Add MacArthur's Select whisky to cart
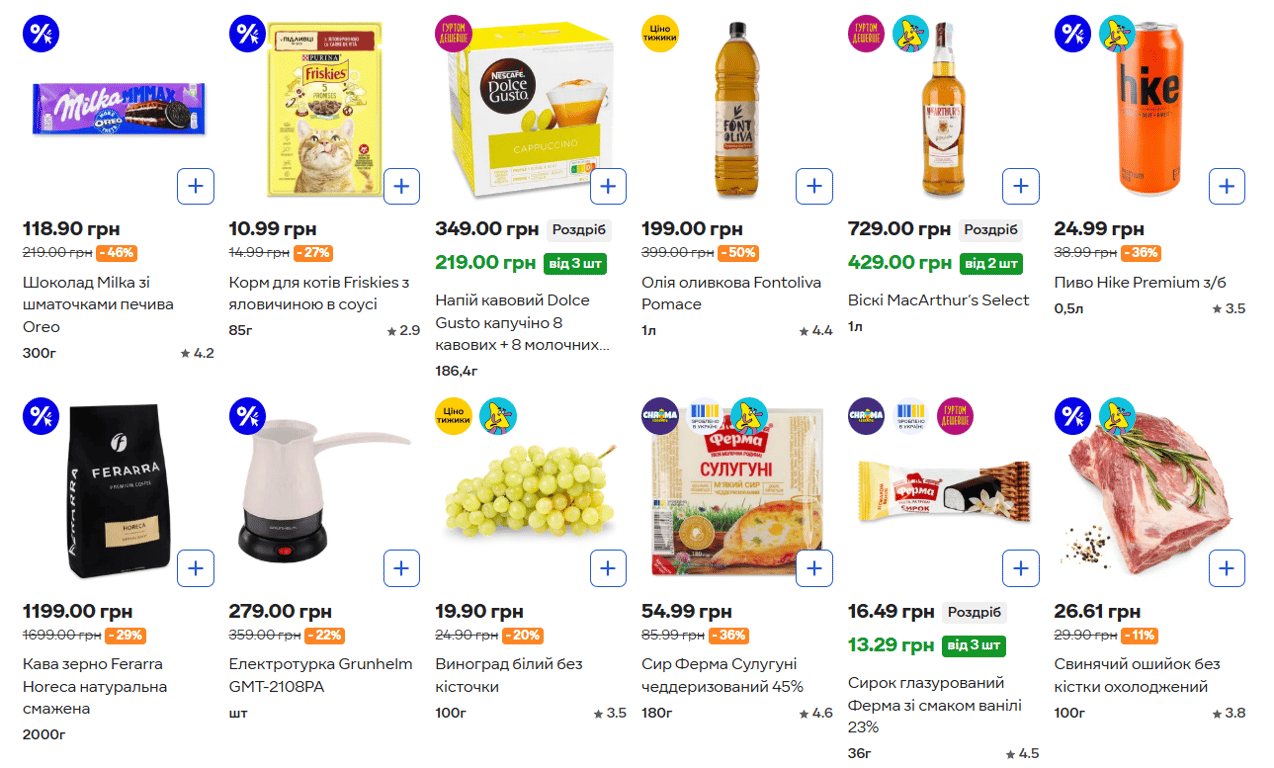Screen dimensions: 1274x768 point(1020,186)
